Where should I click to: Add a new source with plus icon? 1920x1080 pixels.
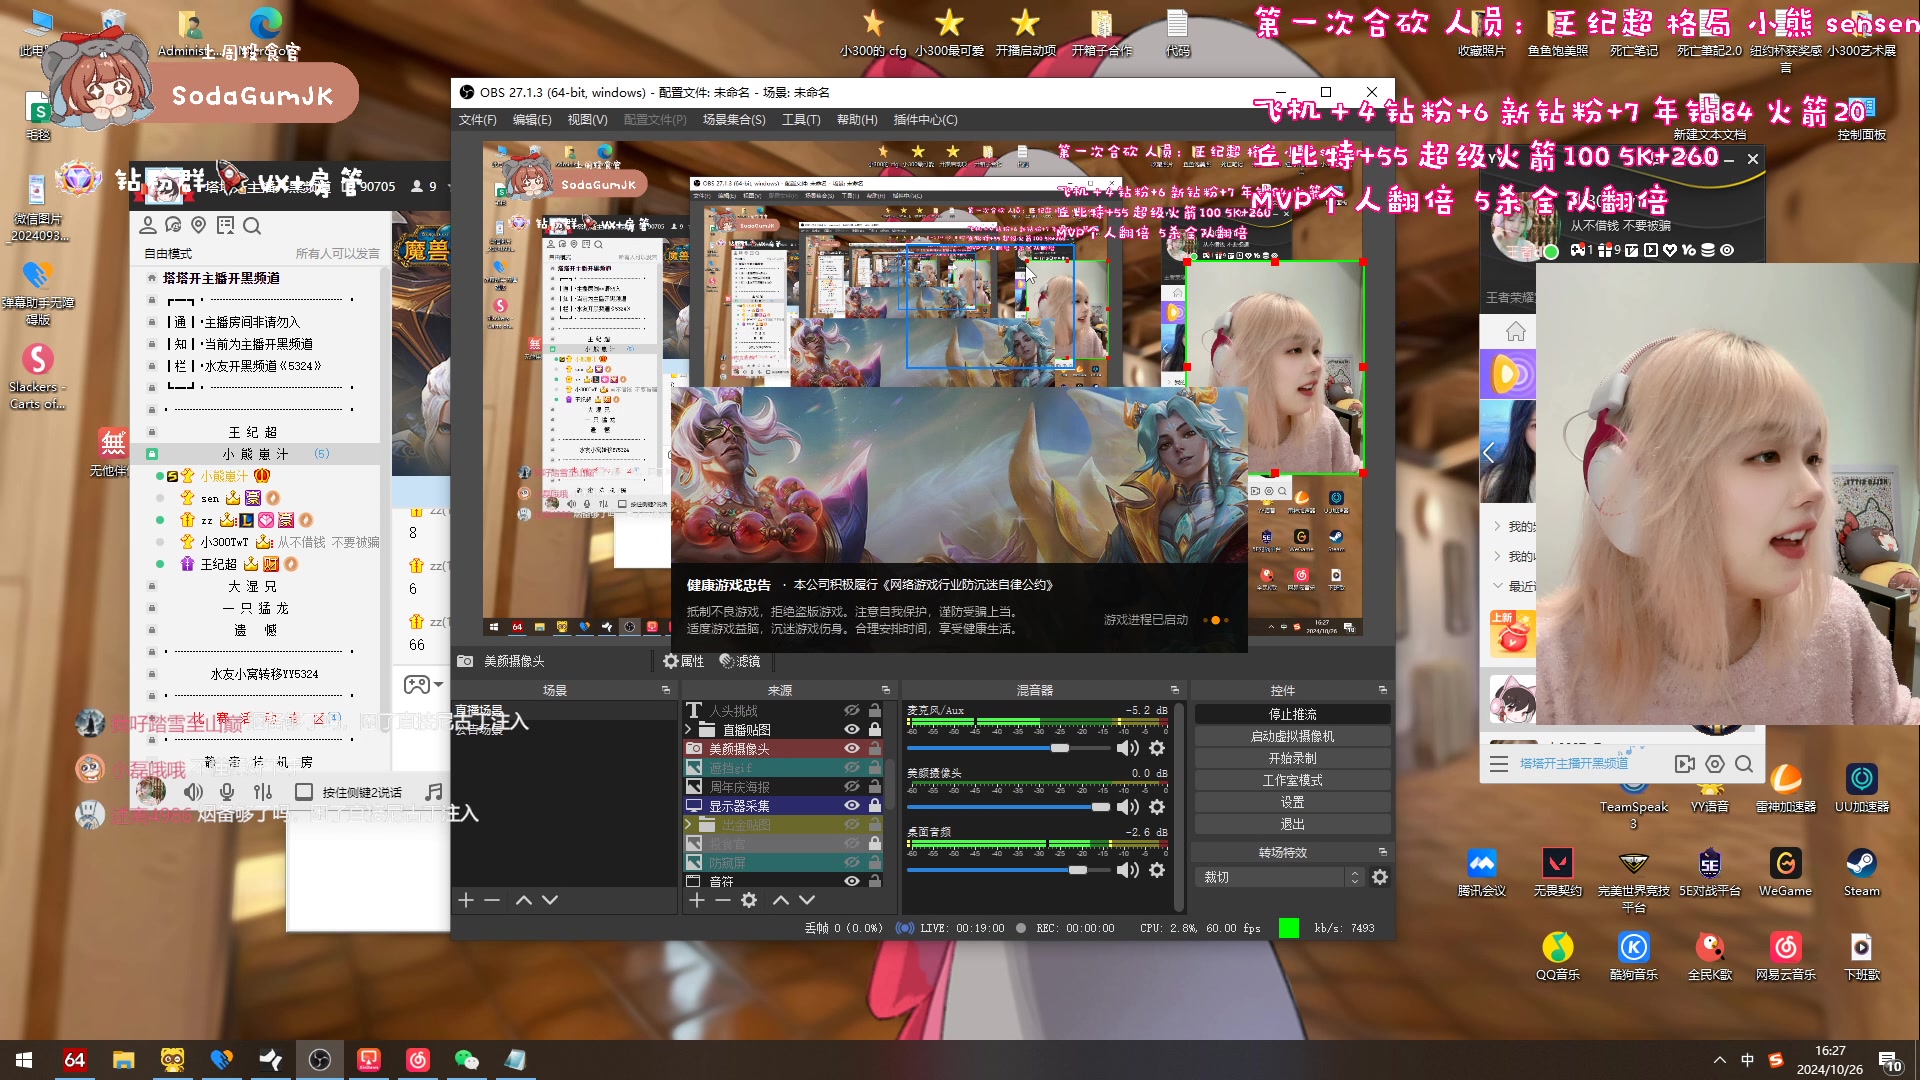(x=697, y=900)
